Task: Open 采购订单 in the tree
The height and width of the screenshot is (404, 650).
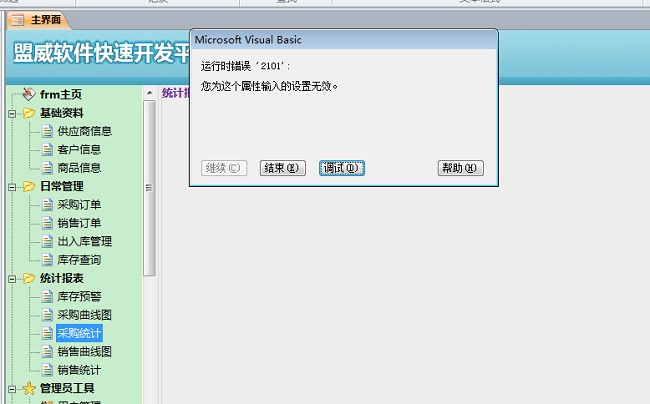Action: click(x=79, y=204)
